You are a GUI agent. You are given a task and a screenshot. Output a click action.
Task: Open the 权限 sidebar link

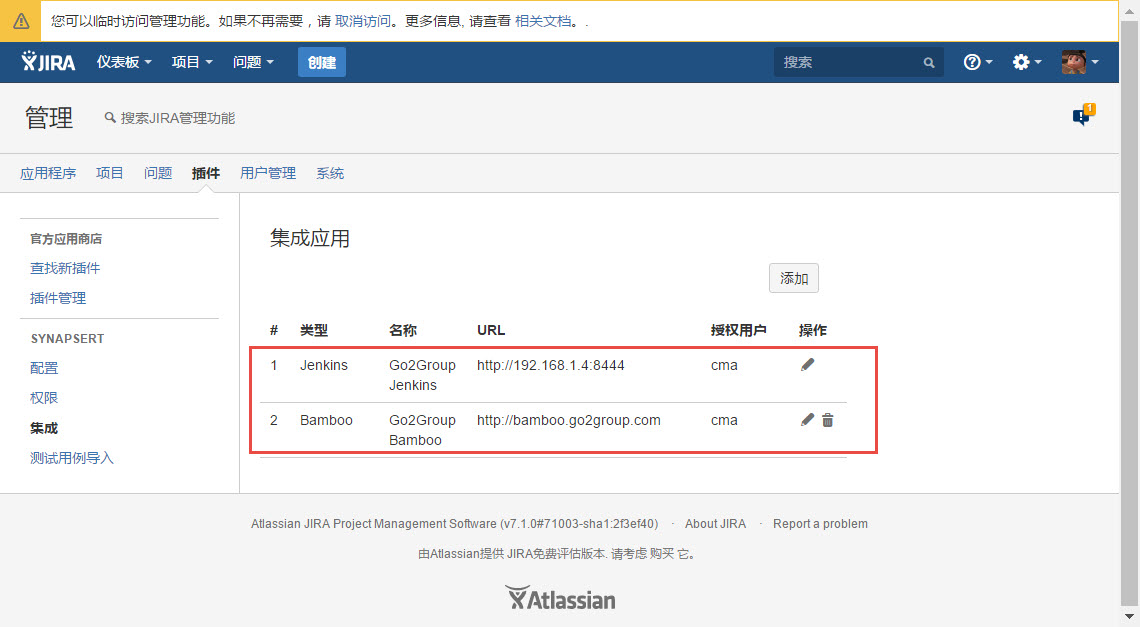click(x=44, y=398)
